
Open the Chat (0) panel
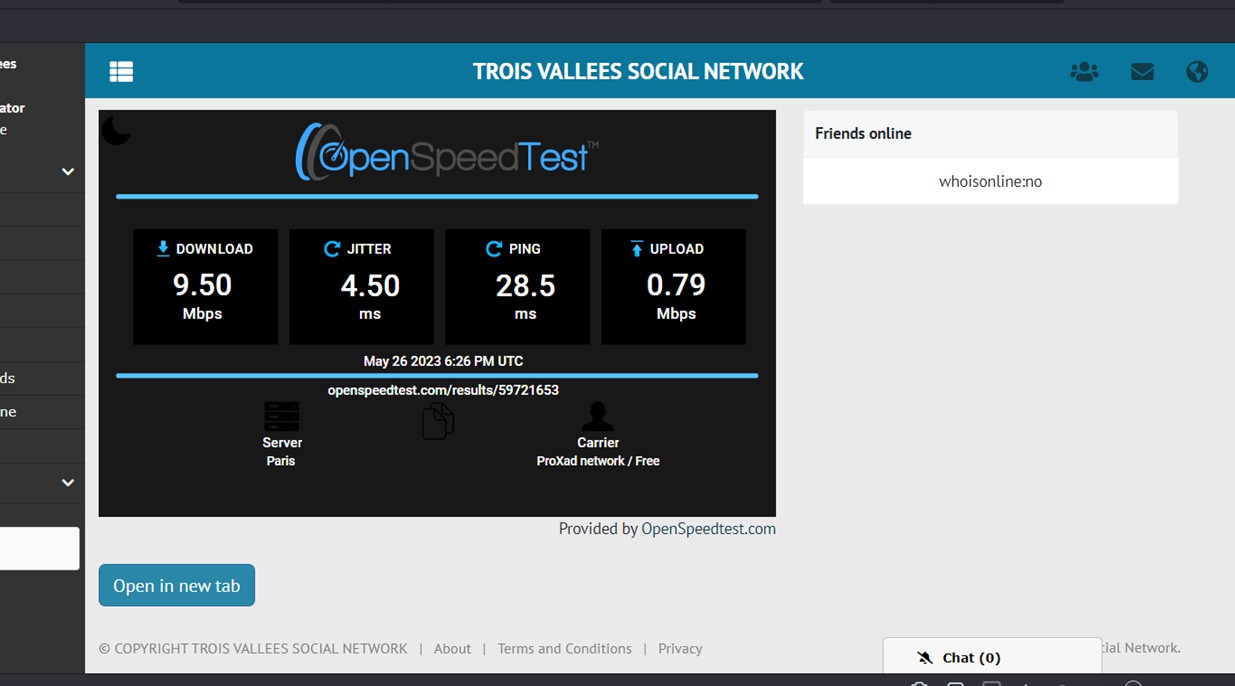[971, 657]
